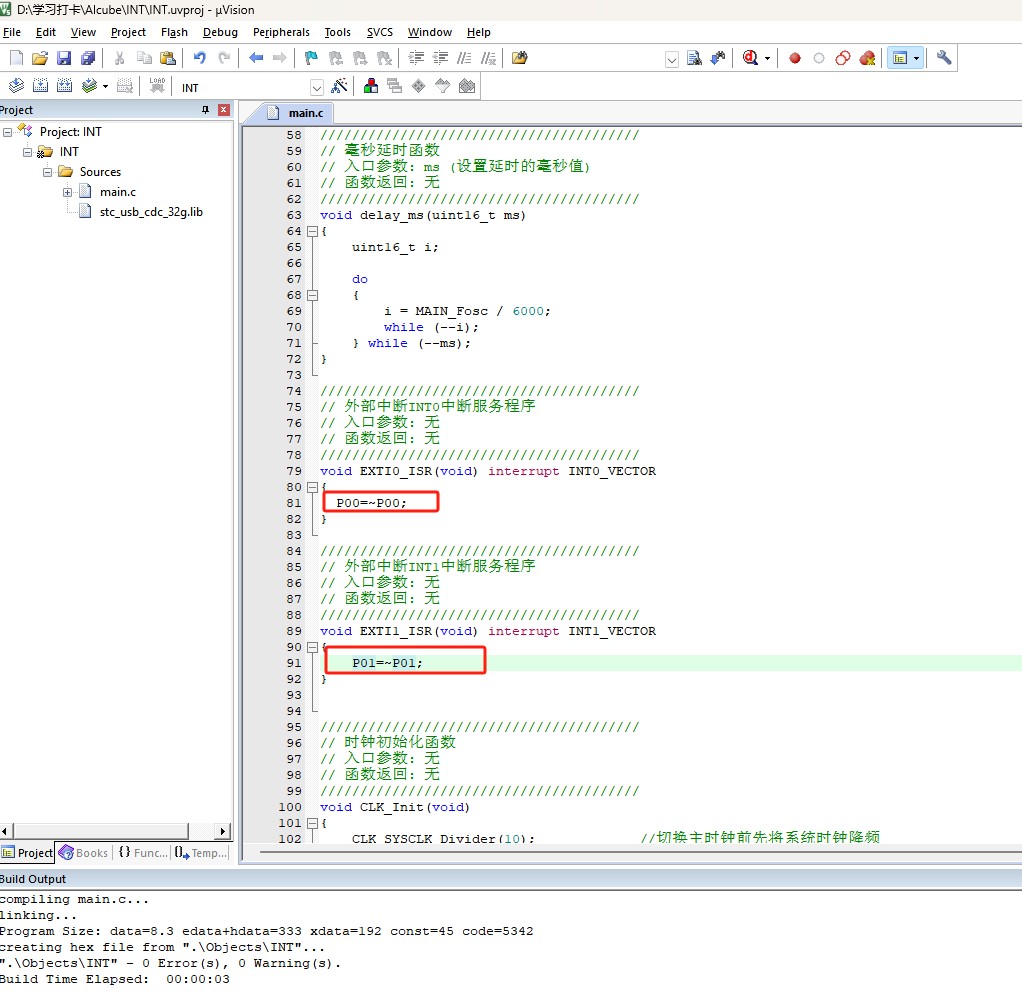Unindent the selected lines
The width and height of the screenshot is (1022, 992).
pos(441,58)
